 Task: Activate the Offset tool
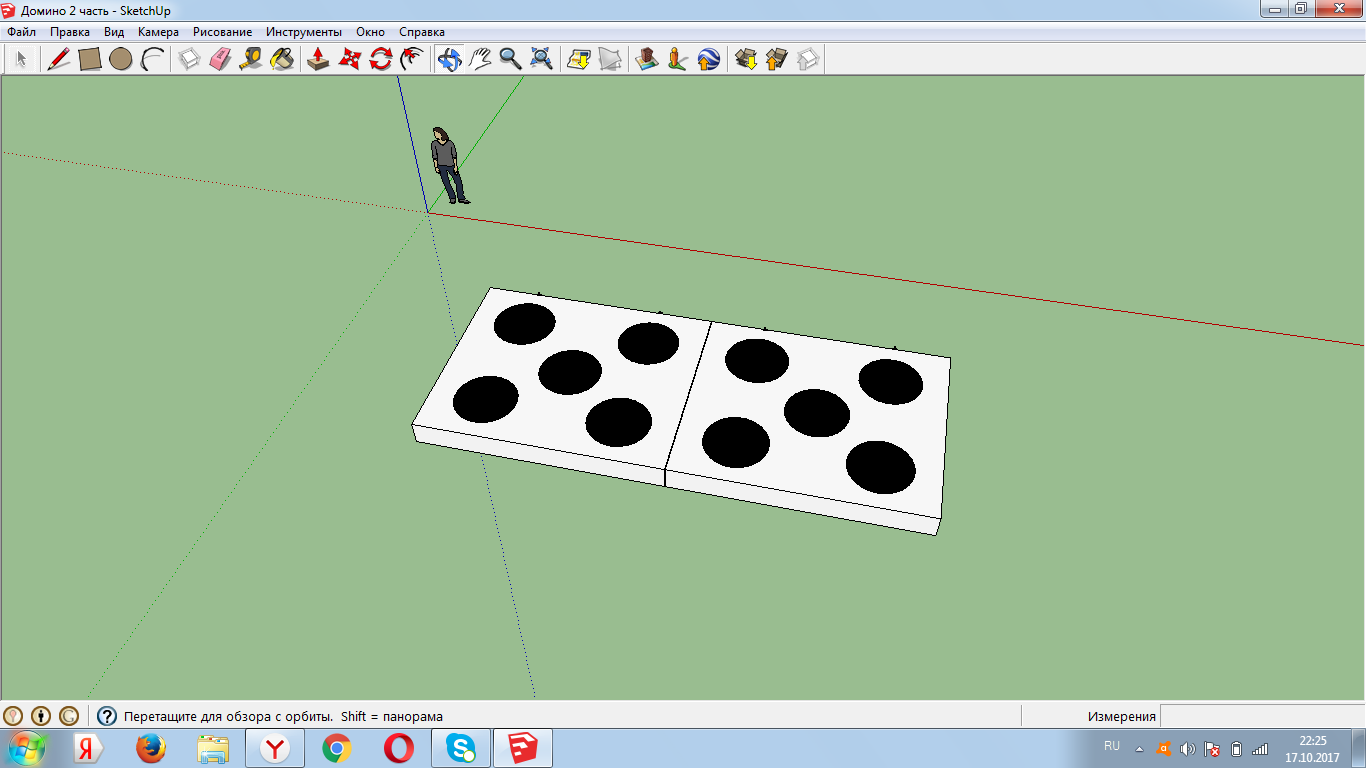tap(411, 60)
